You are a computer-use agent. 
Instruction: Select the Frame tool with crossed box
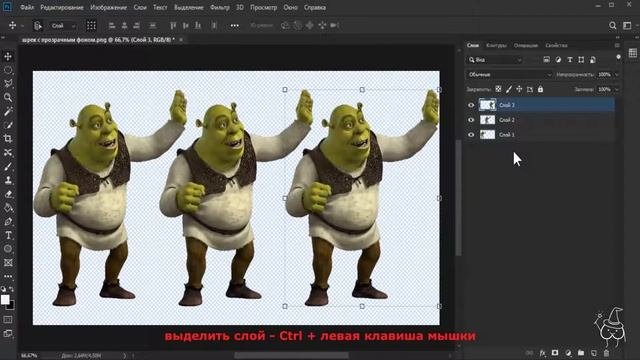(x=8, y=262)
